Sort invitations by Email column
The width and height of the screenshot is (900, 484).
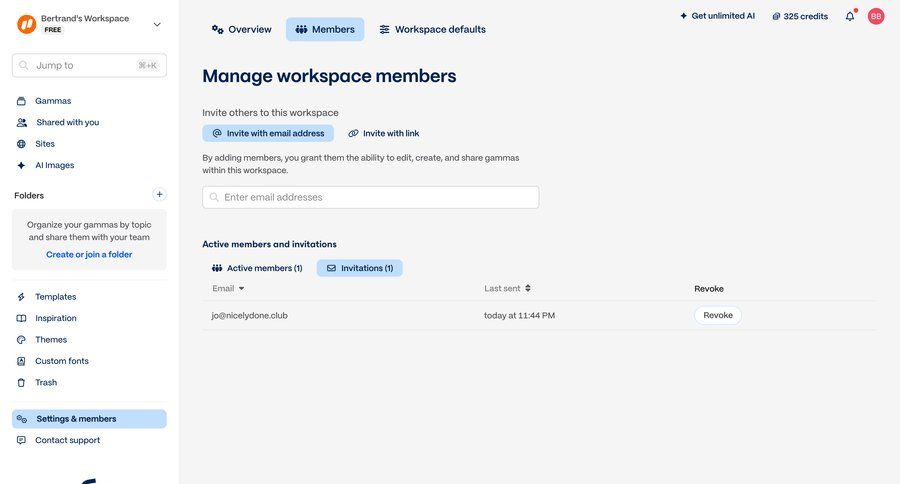228,289
